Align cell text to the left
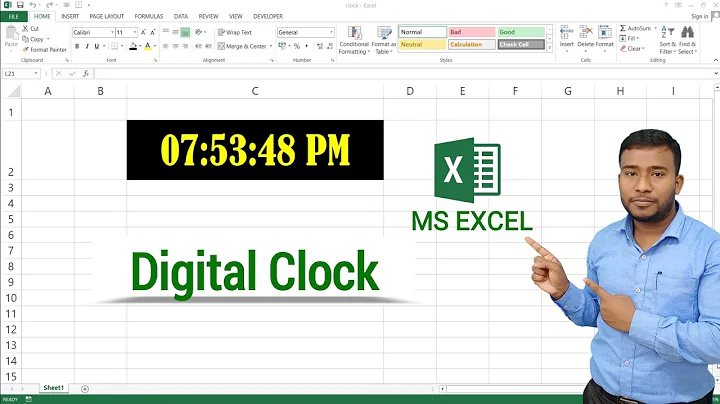720x404 pixels. pyautogui.click(x=165, y=46)
